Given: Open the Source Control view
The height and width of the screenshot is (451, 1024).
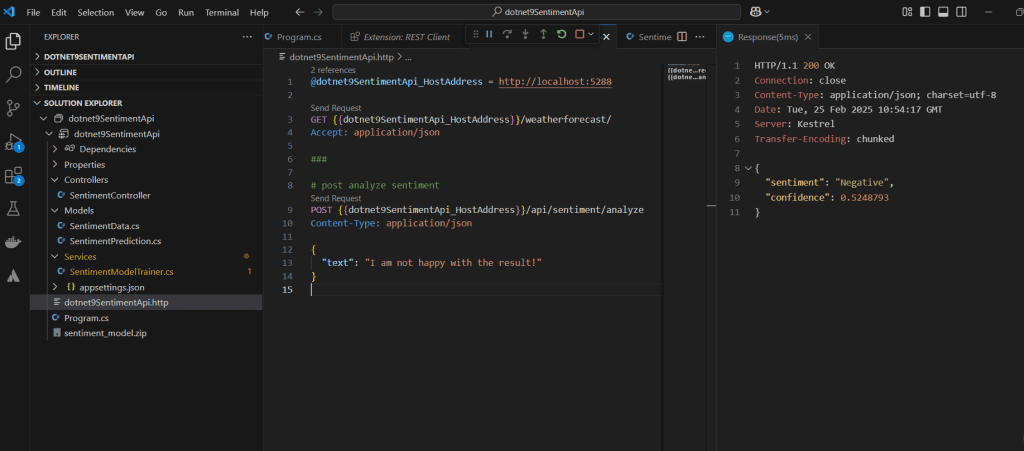Looking at the screenshot, I should pos(13,108).
